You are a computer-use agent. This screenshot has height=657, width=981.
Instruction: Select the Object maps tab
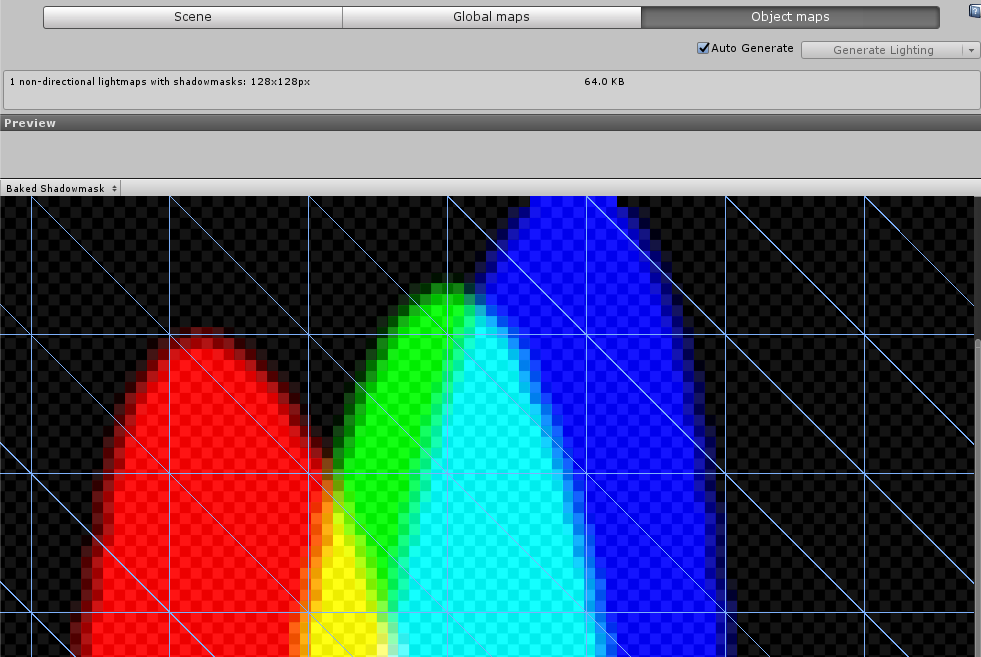coord(790,17)
